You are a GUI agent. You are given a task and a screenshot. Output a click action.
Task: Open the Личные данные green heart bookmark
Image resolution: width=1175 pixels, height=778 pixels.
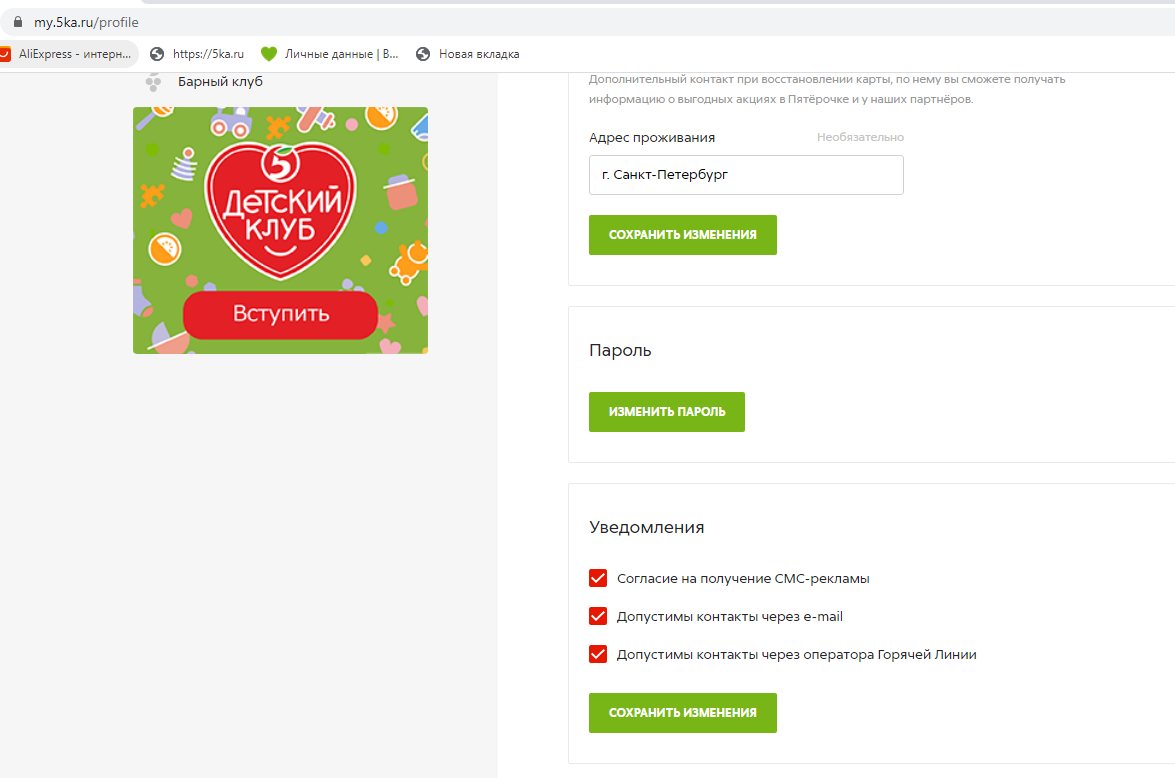[330, 54]
